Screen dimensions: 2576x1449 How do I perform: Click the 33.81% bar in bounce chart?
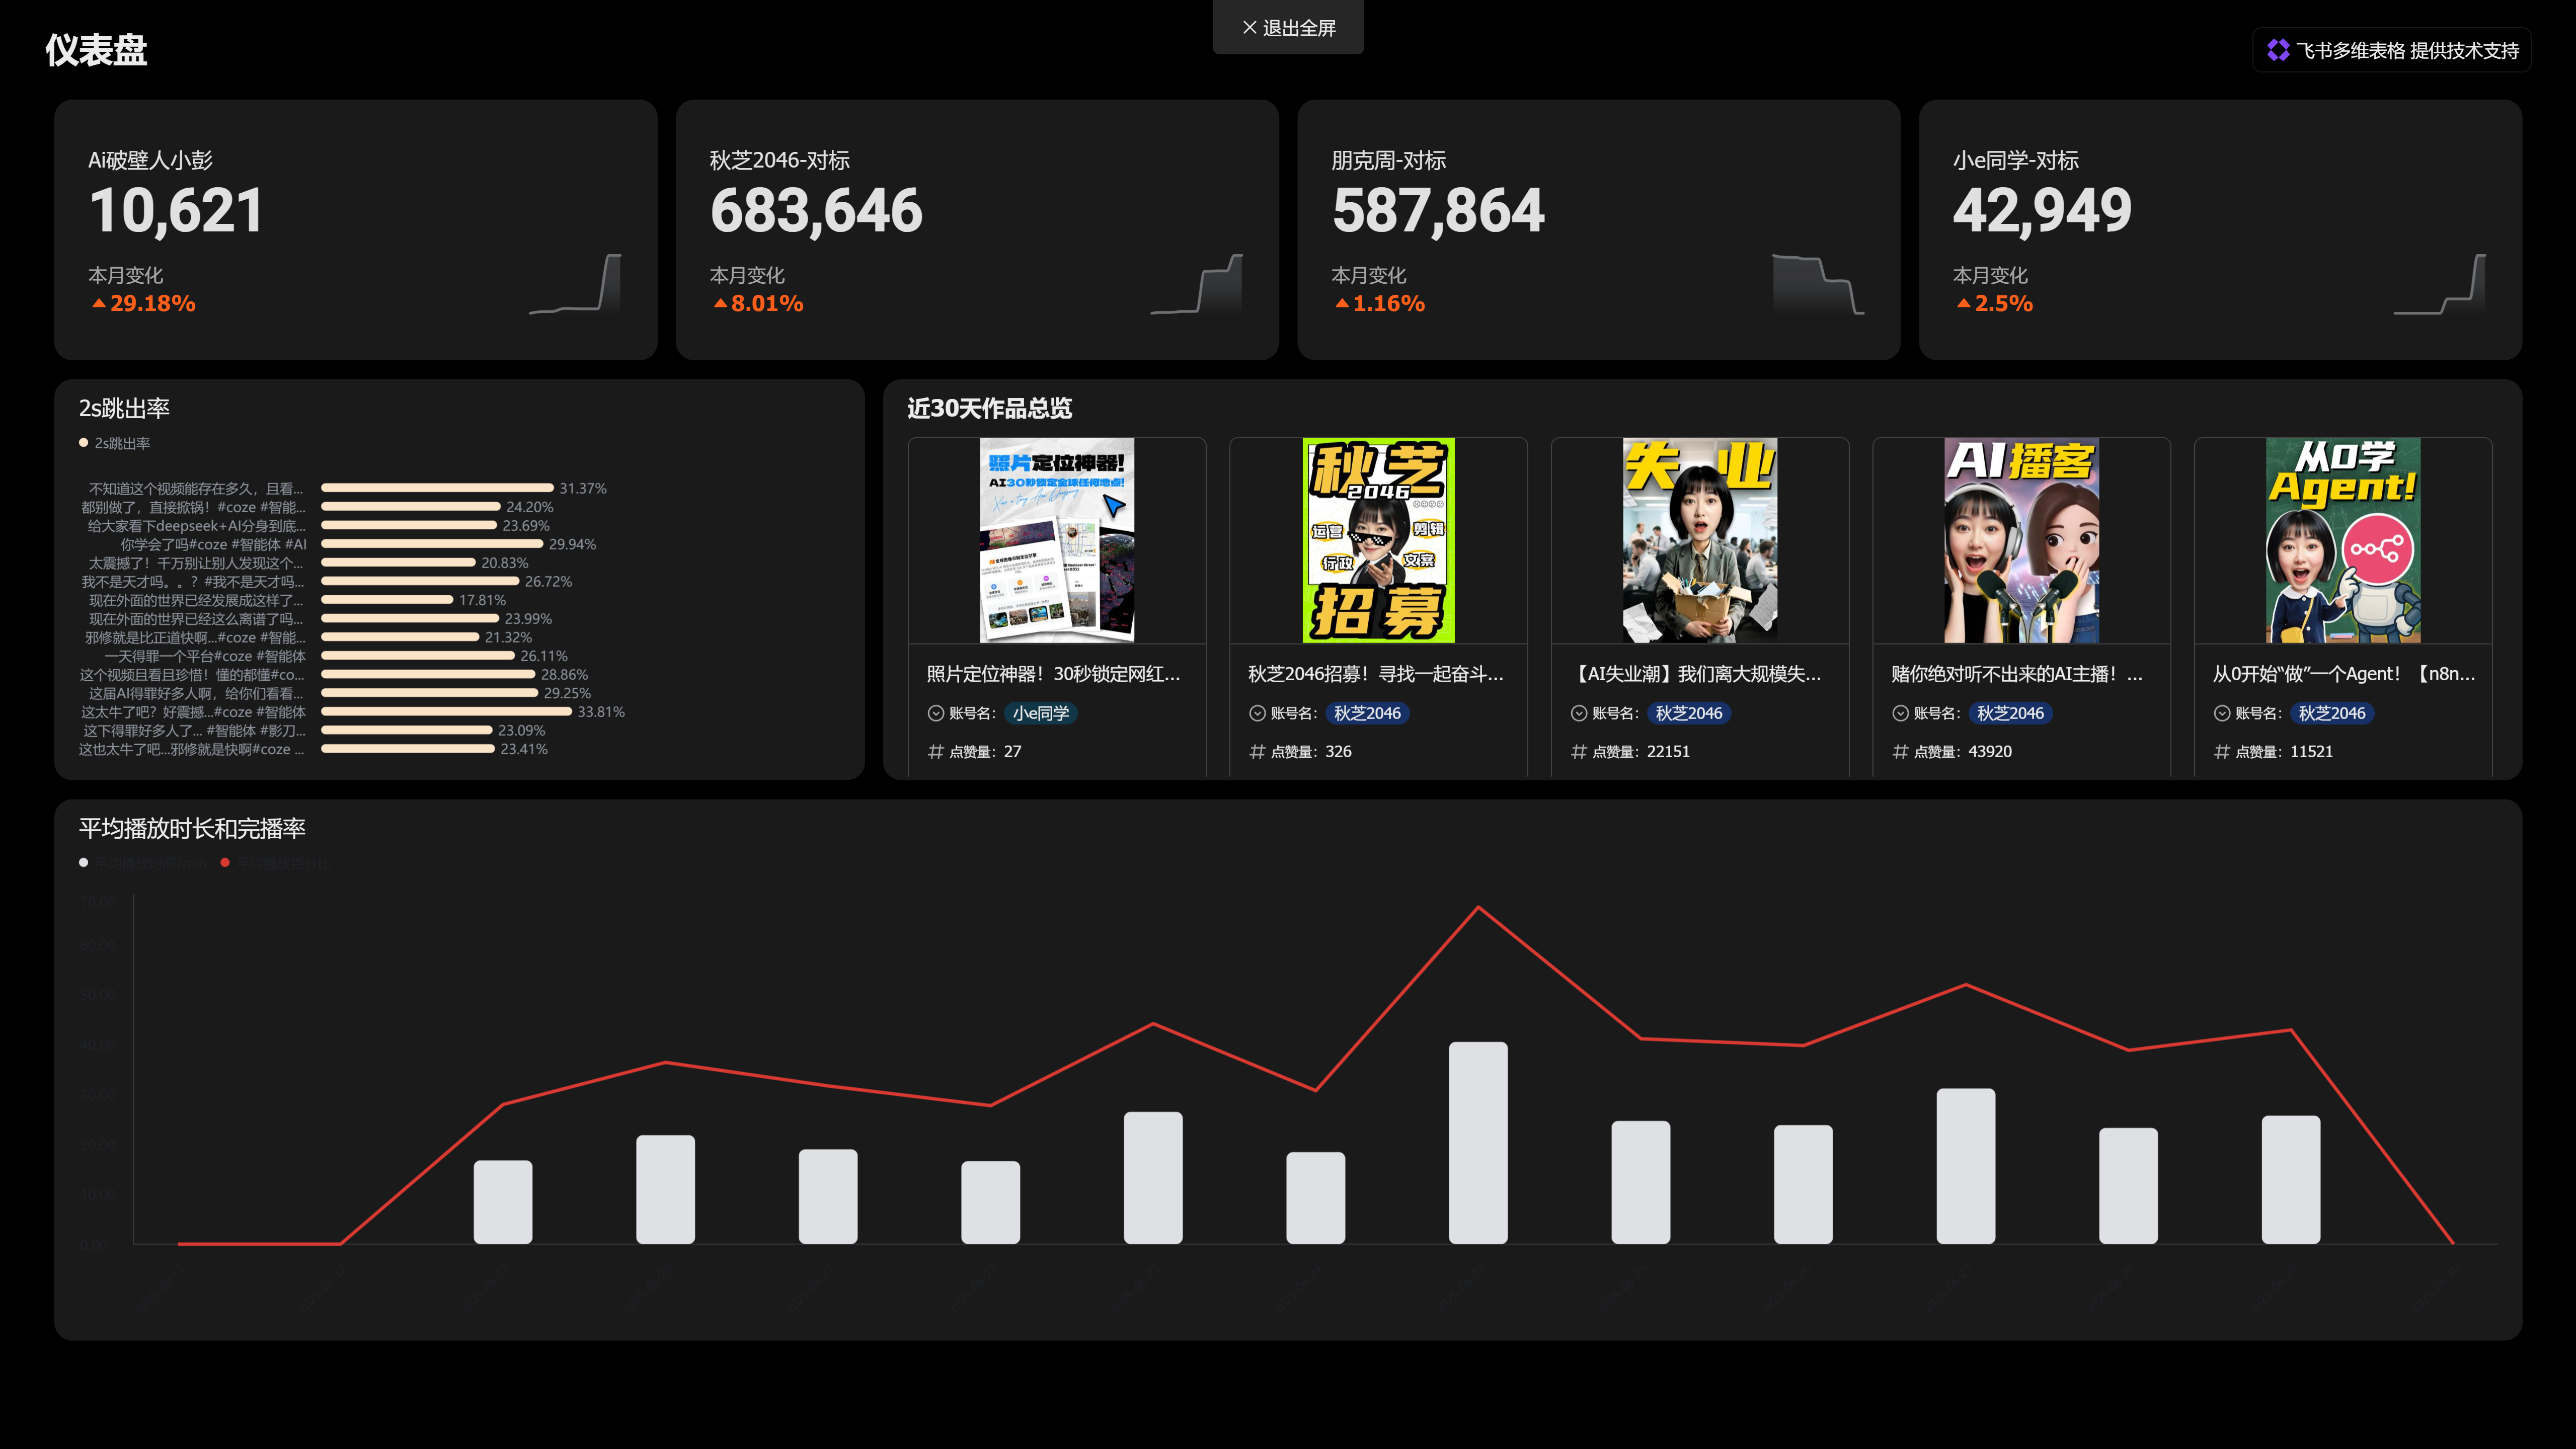click(x=446, y=712)
